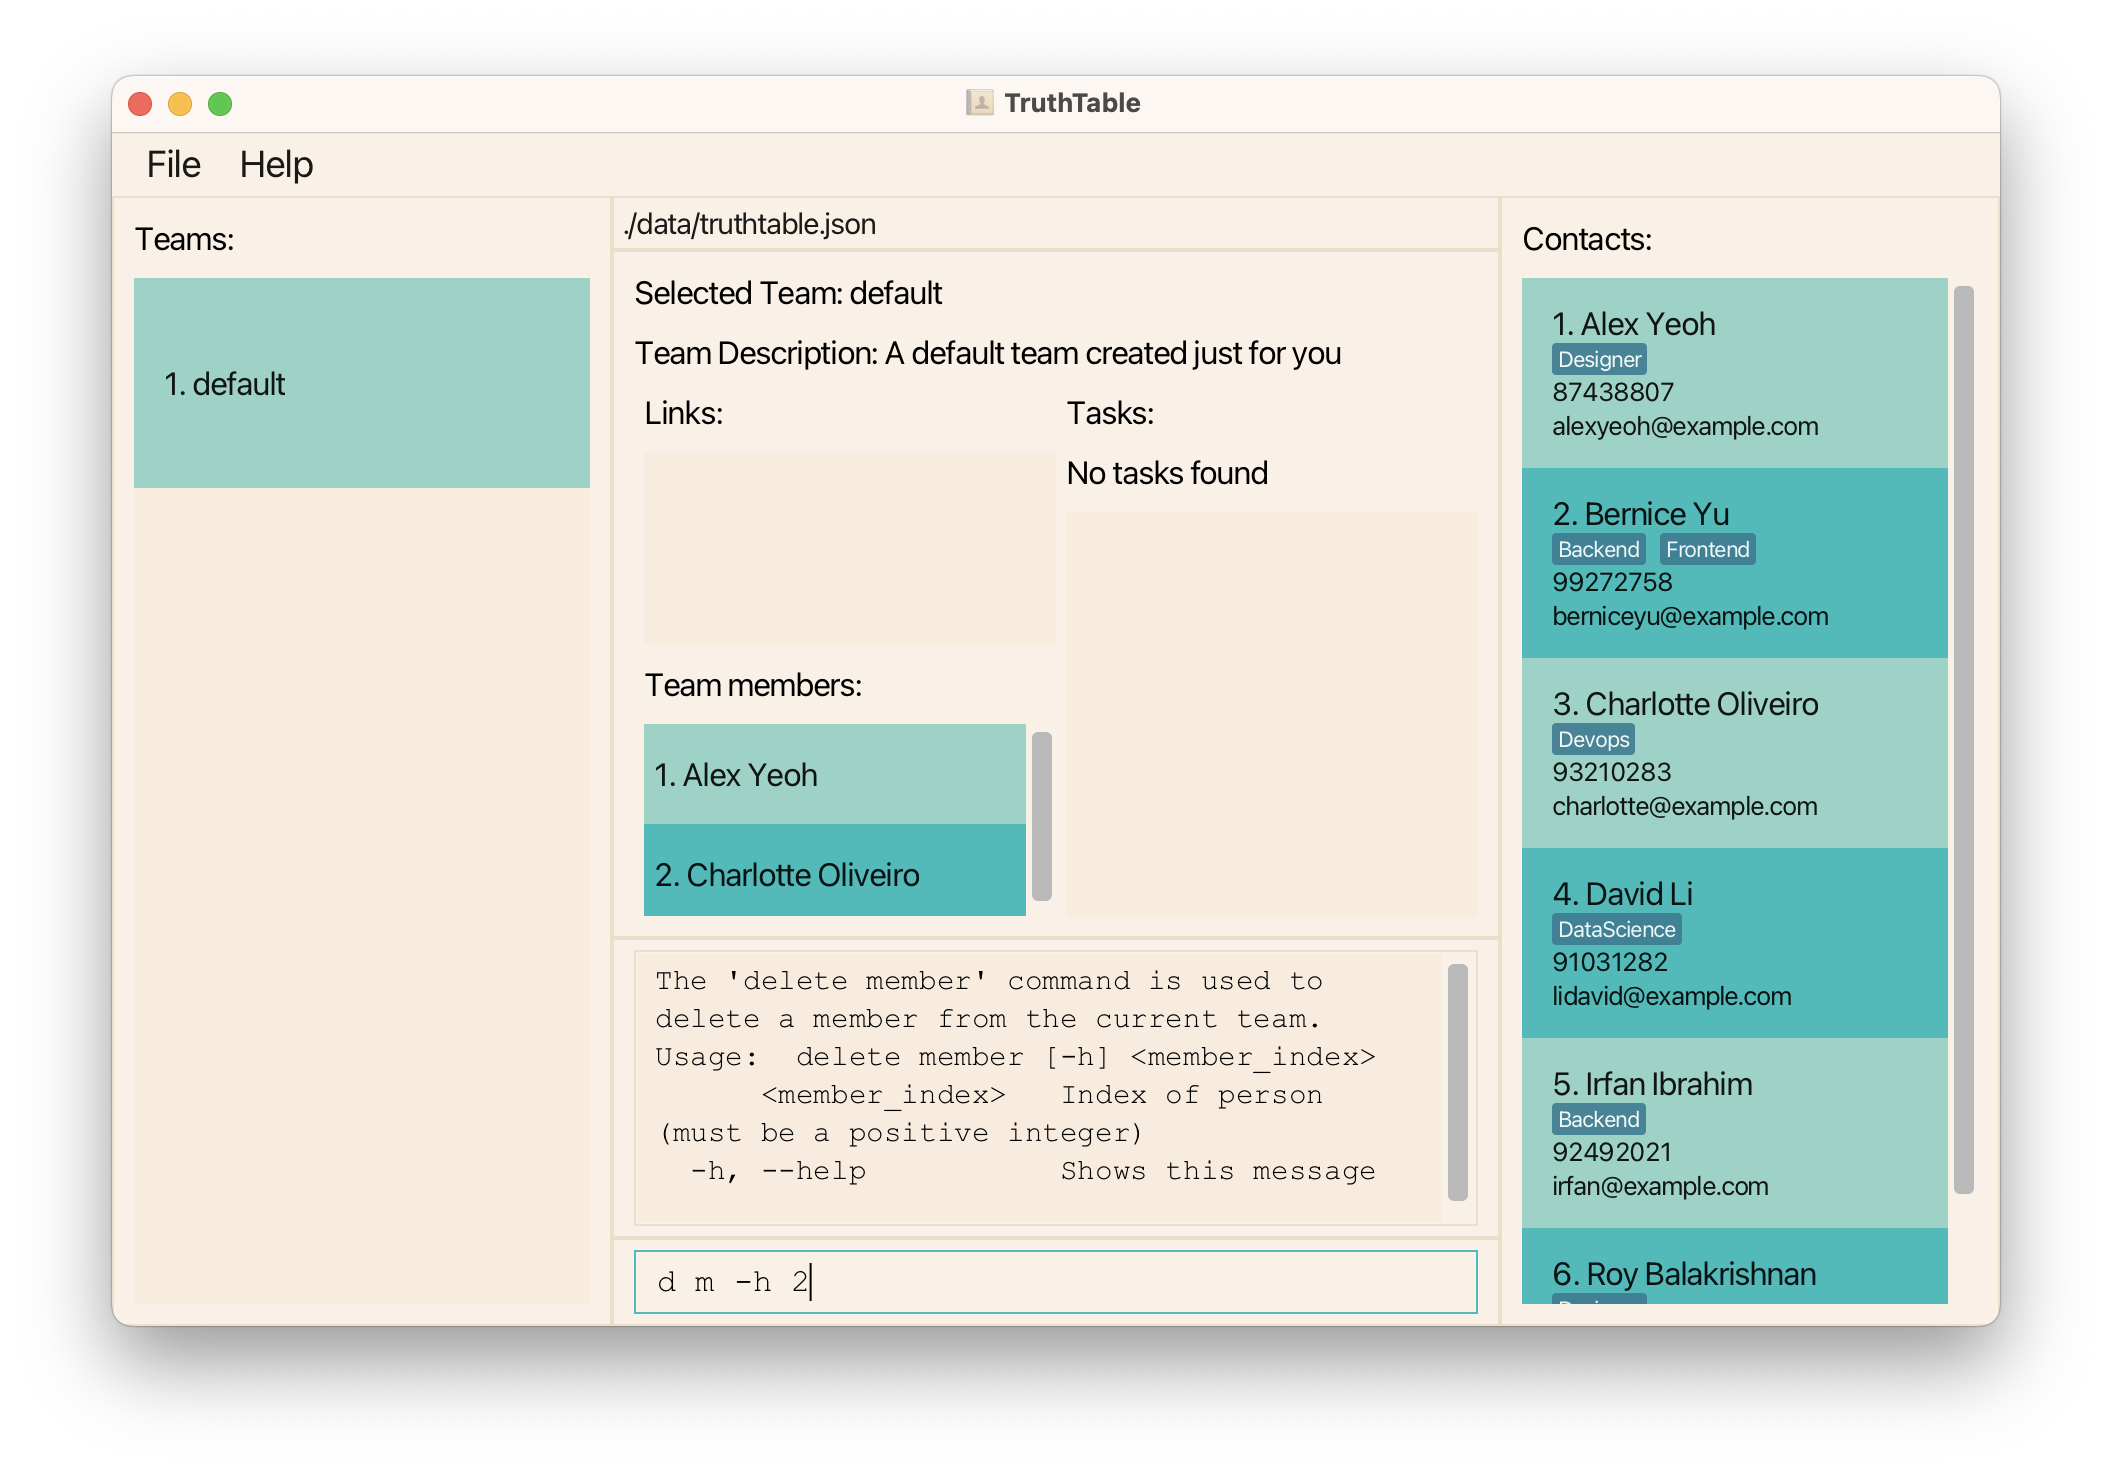The image size is (2112, 1474).
Task: Open the File menu
Action: [x=173, y=164]
